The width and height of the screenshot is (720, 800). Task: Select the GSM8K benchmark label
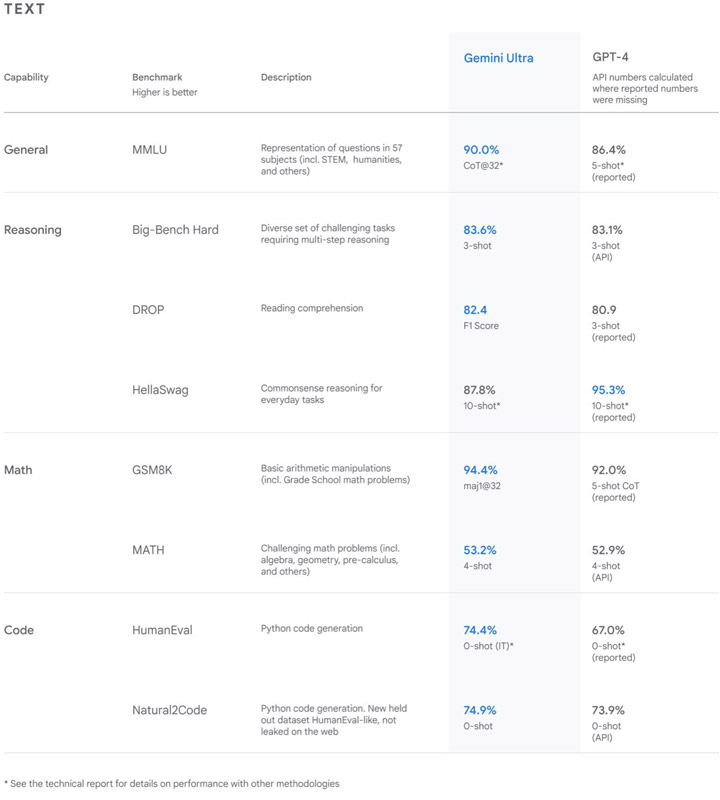pyautogui.click(x=152, y=470)
